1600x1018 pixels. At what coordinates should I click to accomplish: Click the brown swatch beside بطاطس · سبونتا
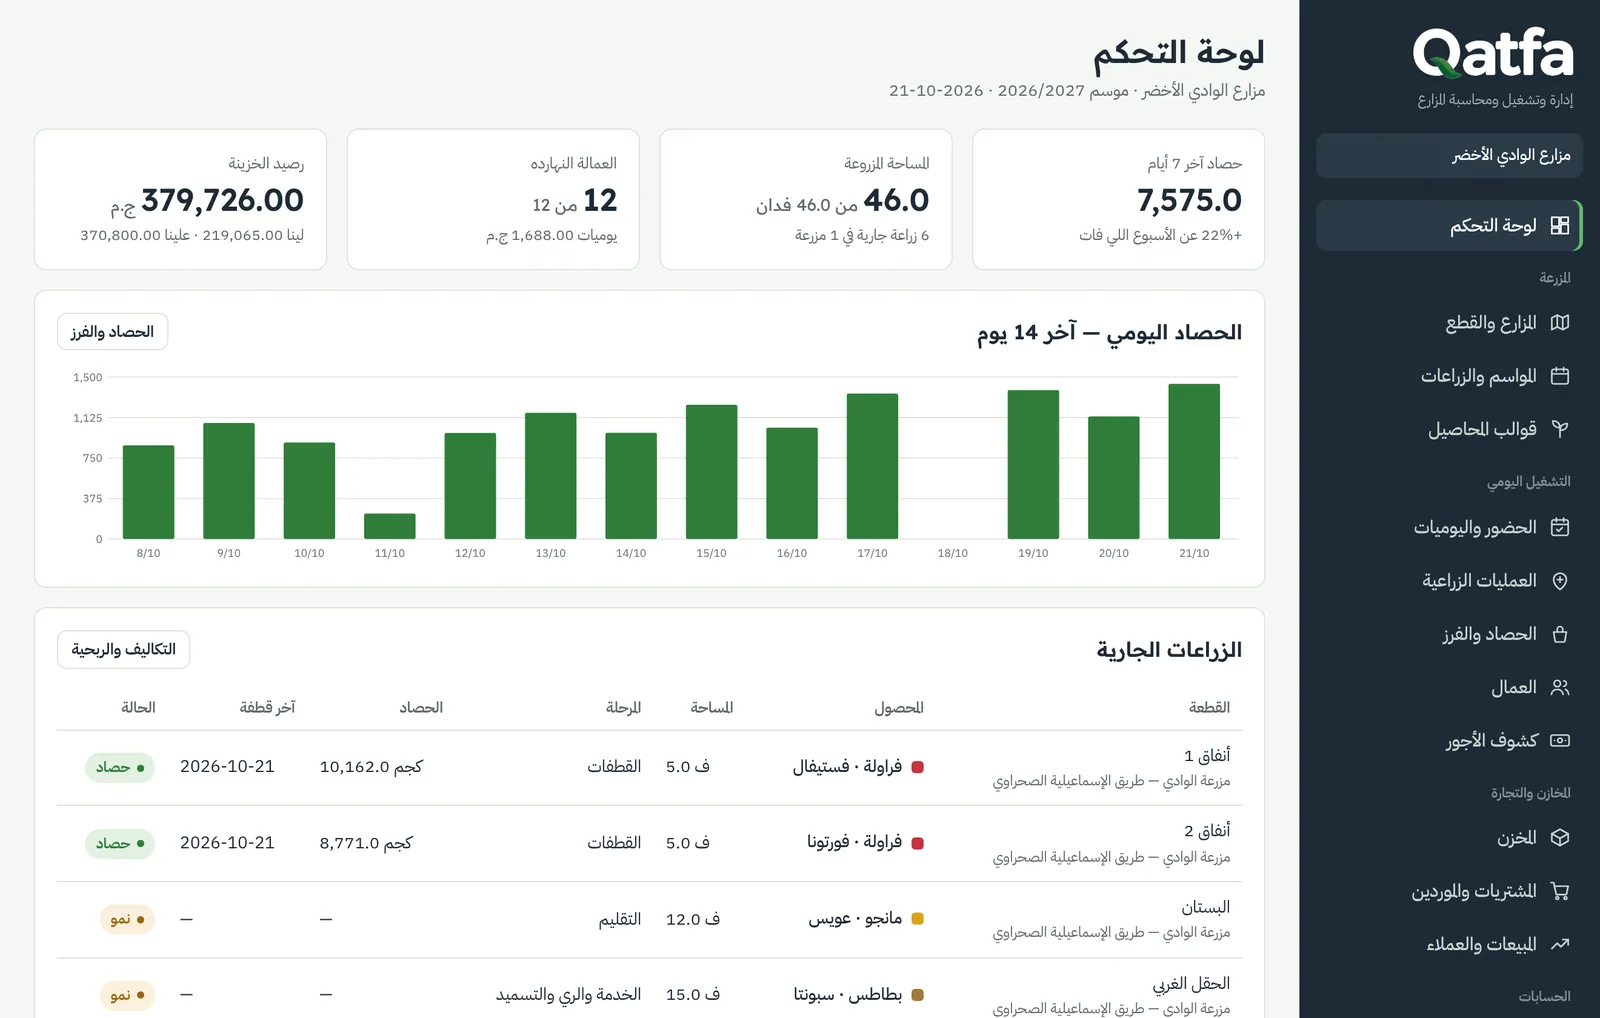(x=918, y=995)
